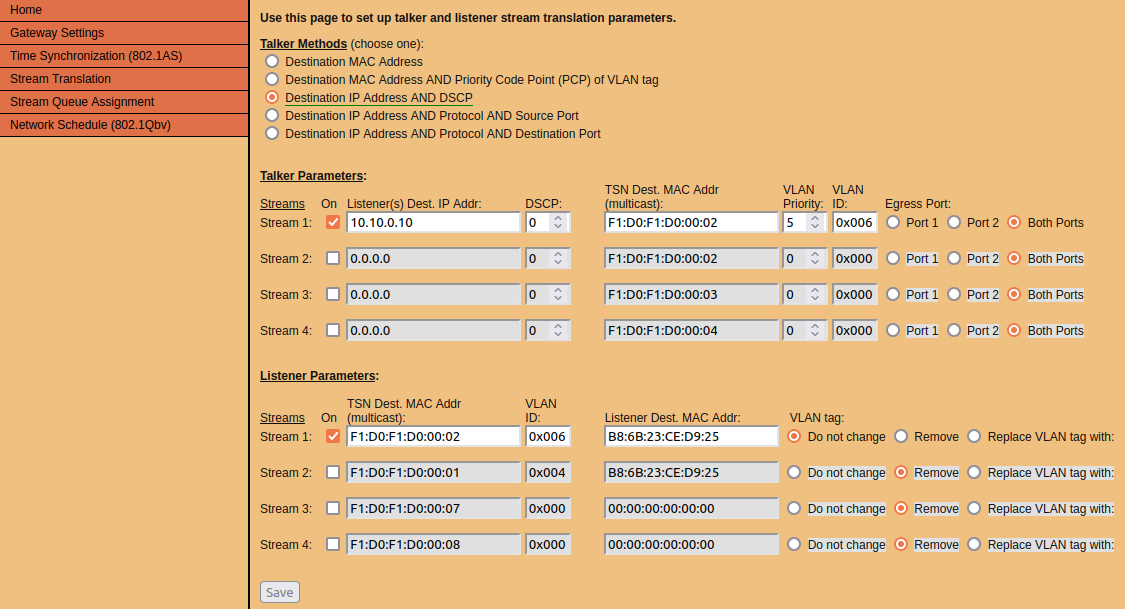1125x609 pixels.
Task: Click Streams header in Listener Parameters
Action: [283, 417]
